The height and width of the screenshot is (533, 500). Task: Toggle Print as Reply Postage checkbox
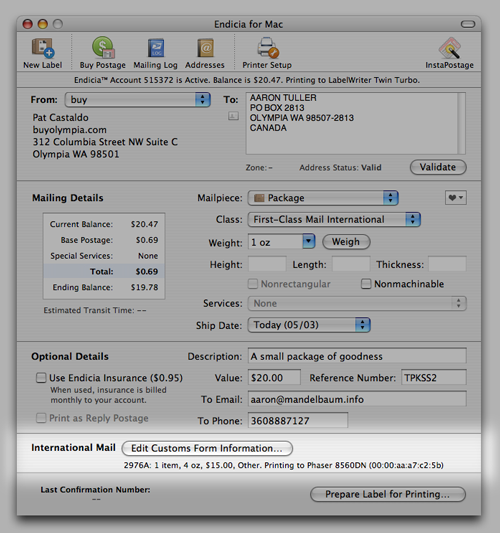(x=41, y=418)
